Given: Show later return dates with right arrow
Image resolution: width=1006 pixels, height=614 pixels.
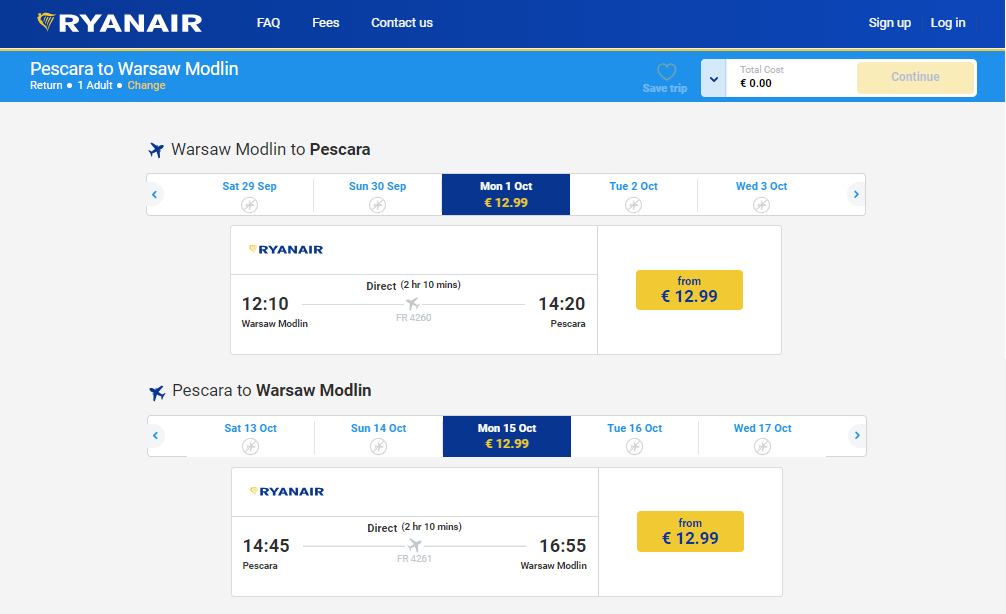Looking at the screenshot, I should 857,436.
